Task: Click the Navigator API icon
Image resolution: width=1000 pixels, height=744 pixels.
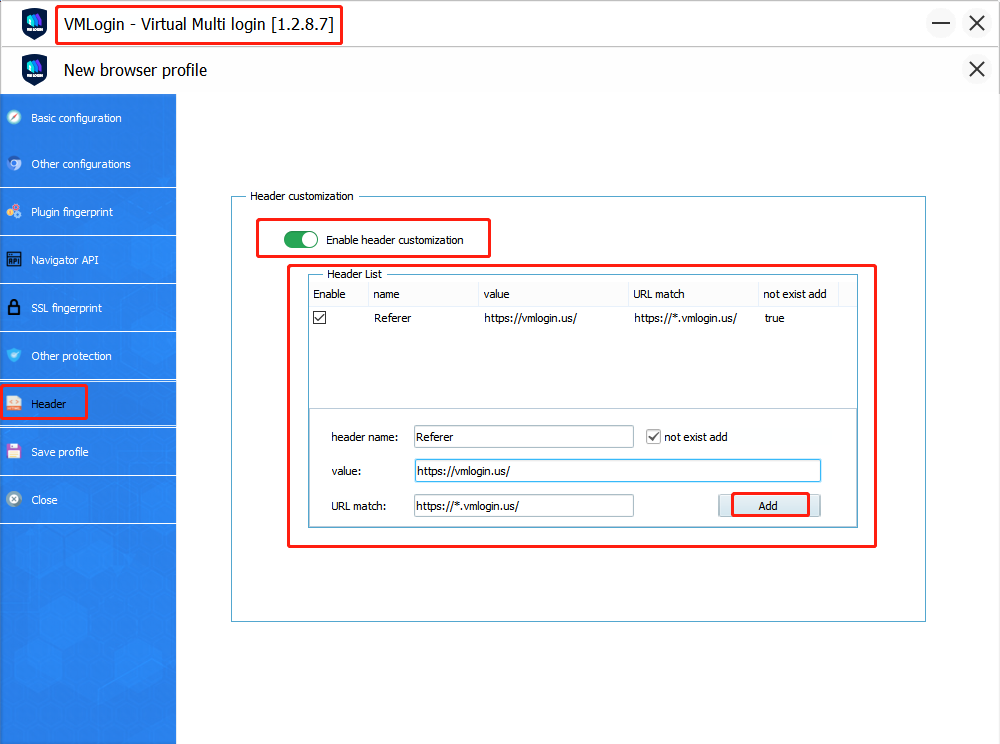Action: click(14, 260)
